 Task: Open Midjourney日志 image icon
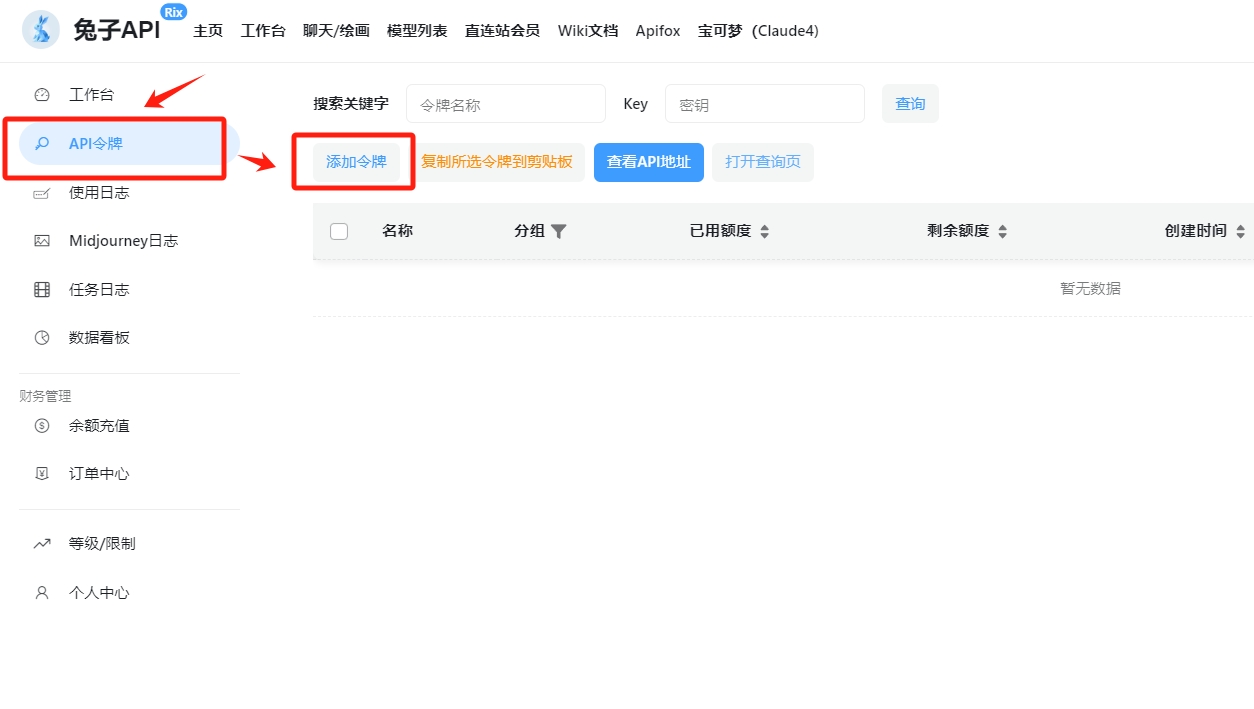tap(42, 241)
